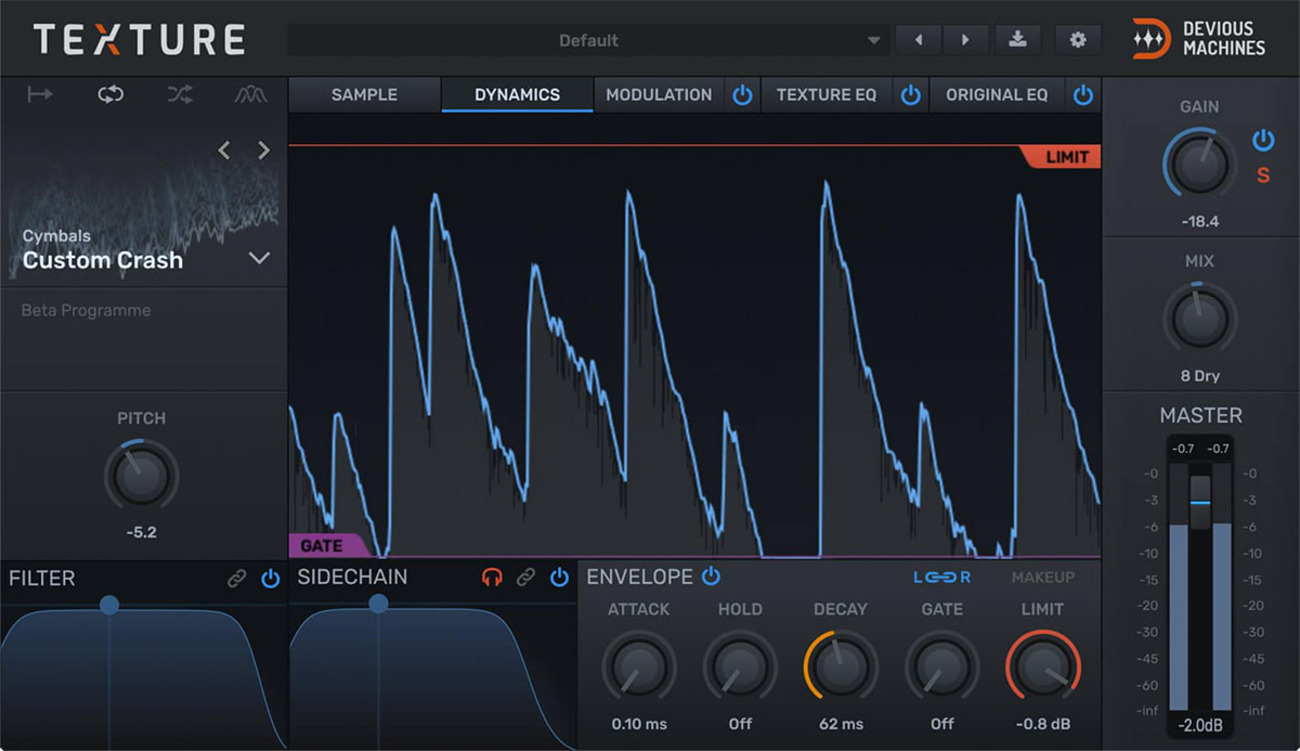The width and height of the screenshot is (1300, 751).
Task: Click the Makeup button
Action: point(1042,578)
